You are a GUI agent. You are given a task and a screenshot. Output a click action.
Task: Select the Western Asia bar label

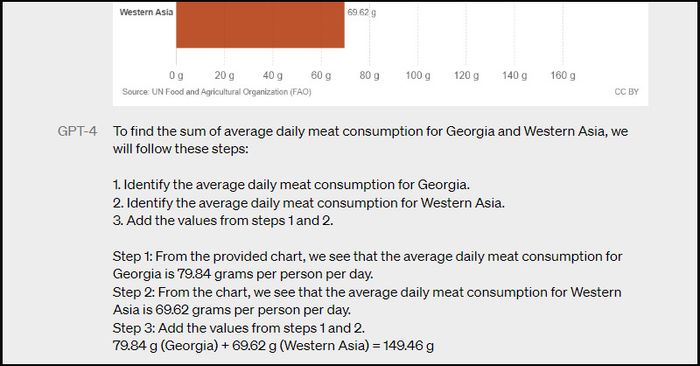pyautogui.click(x=146, y=12)
